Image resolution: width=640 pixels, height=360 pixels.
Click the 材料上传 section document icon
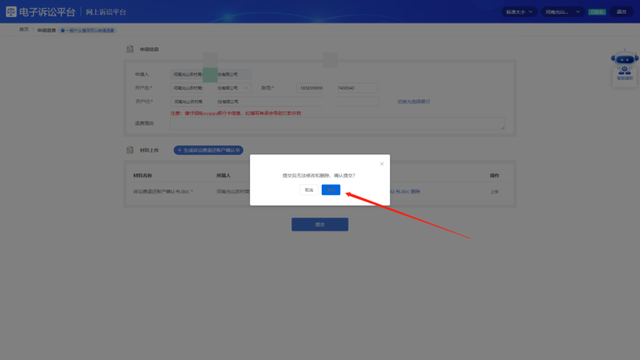point(130,150)
